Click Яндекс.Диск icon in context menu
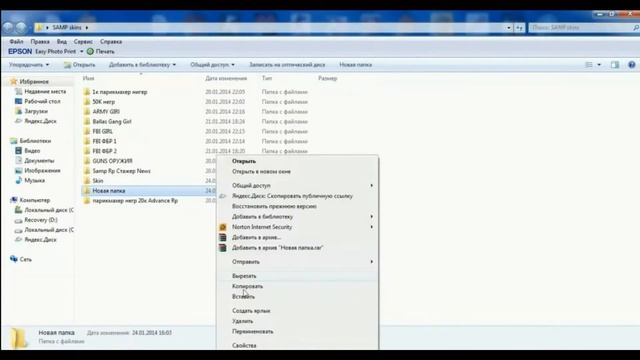Viewport: 640px width, 360px height. [222, 196]
